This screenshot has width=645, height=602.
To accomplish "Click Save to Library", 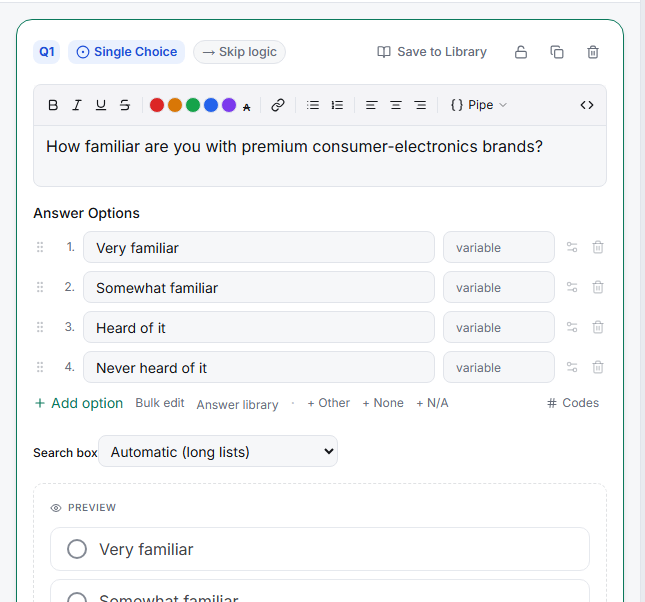I will pos(432,52).
